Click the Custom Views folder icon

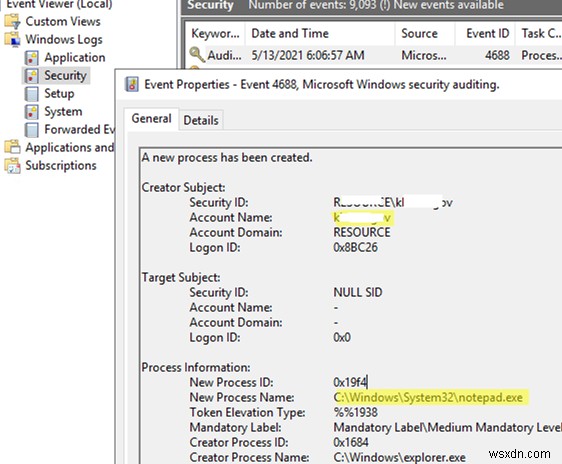click(x=12, y=21)
